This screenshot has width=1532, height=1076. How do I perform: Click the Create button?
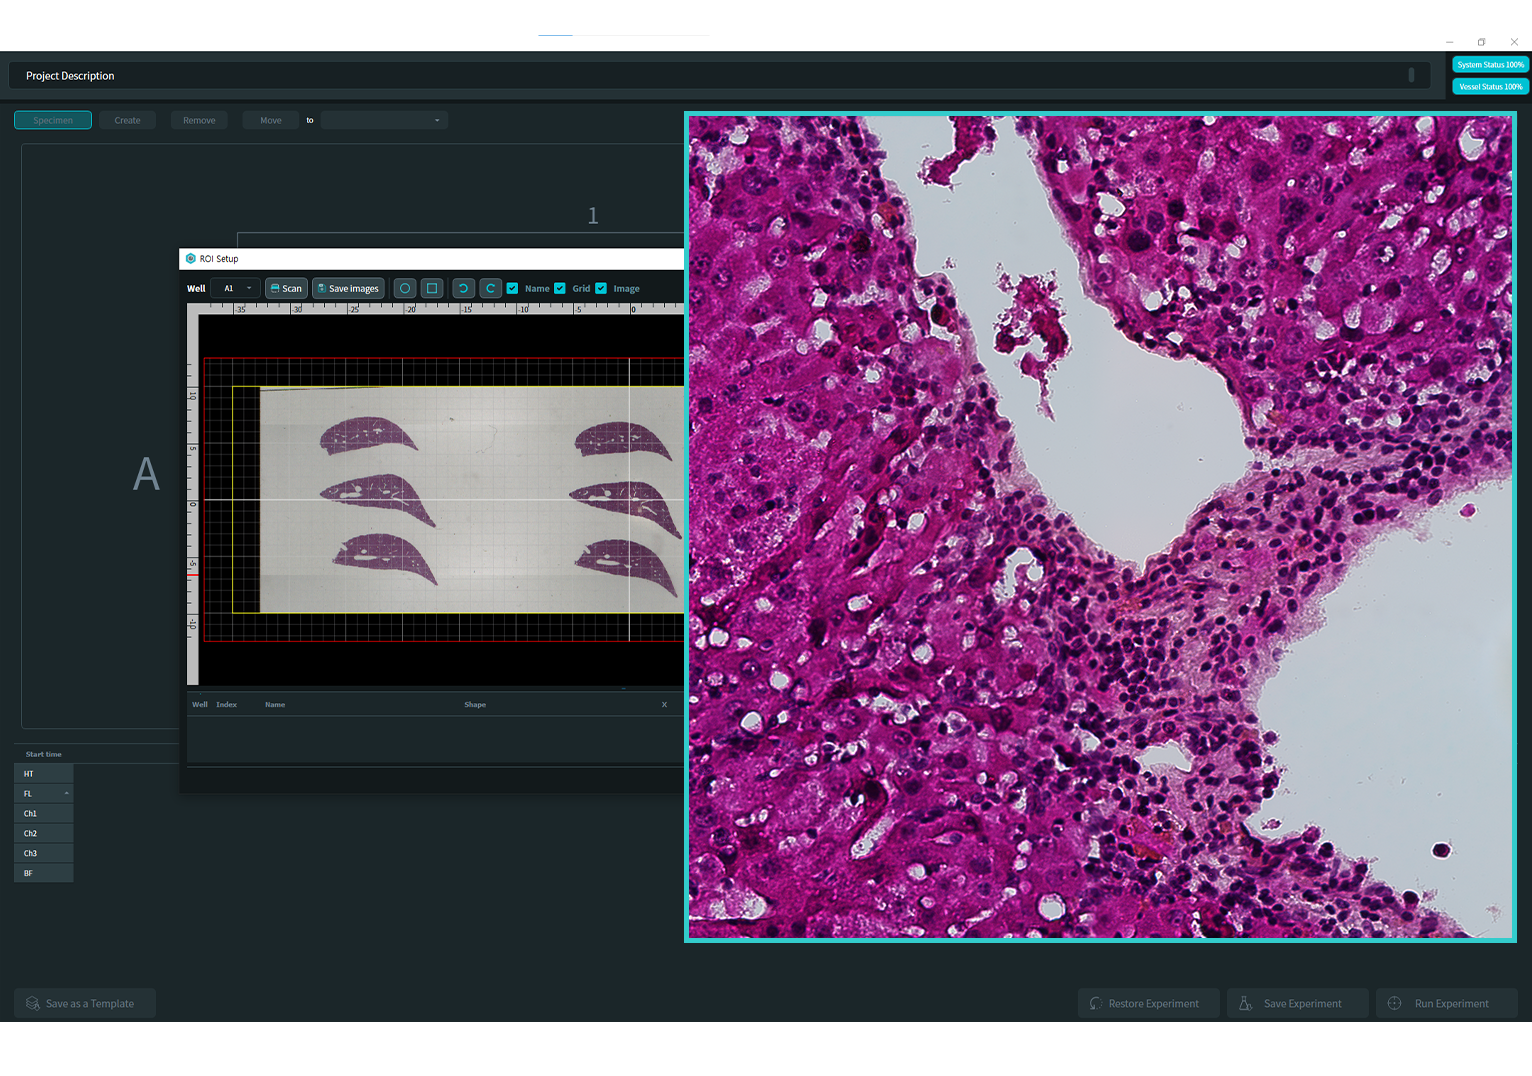(x=127, y=120)
